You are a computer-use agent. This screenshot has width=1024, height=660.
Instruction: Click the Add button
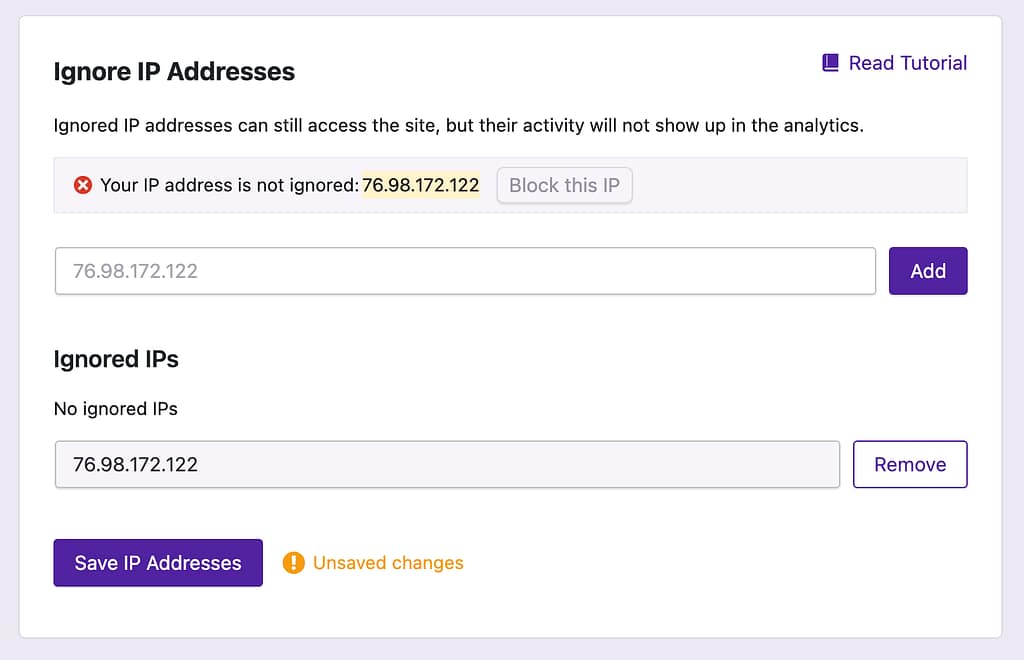click(x=927, y=271)
